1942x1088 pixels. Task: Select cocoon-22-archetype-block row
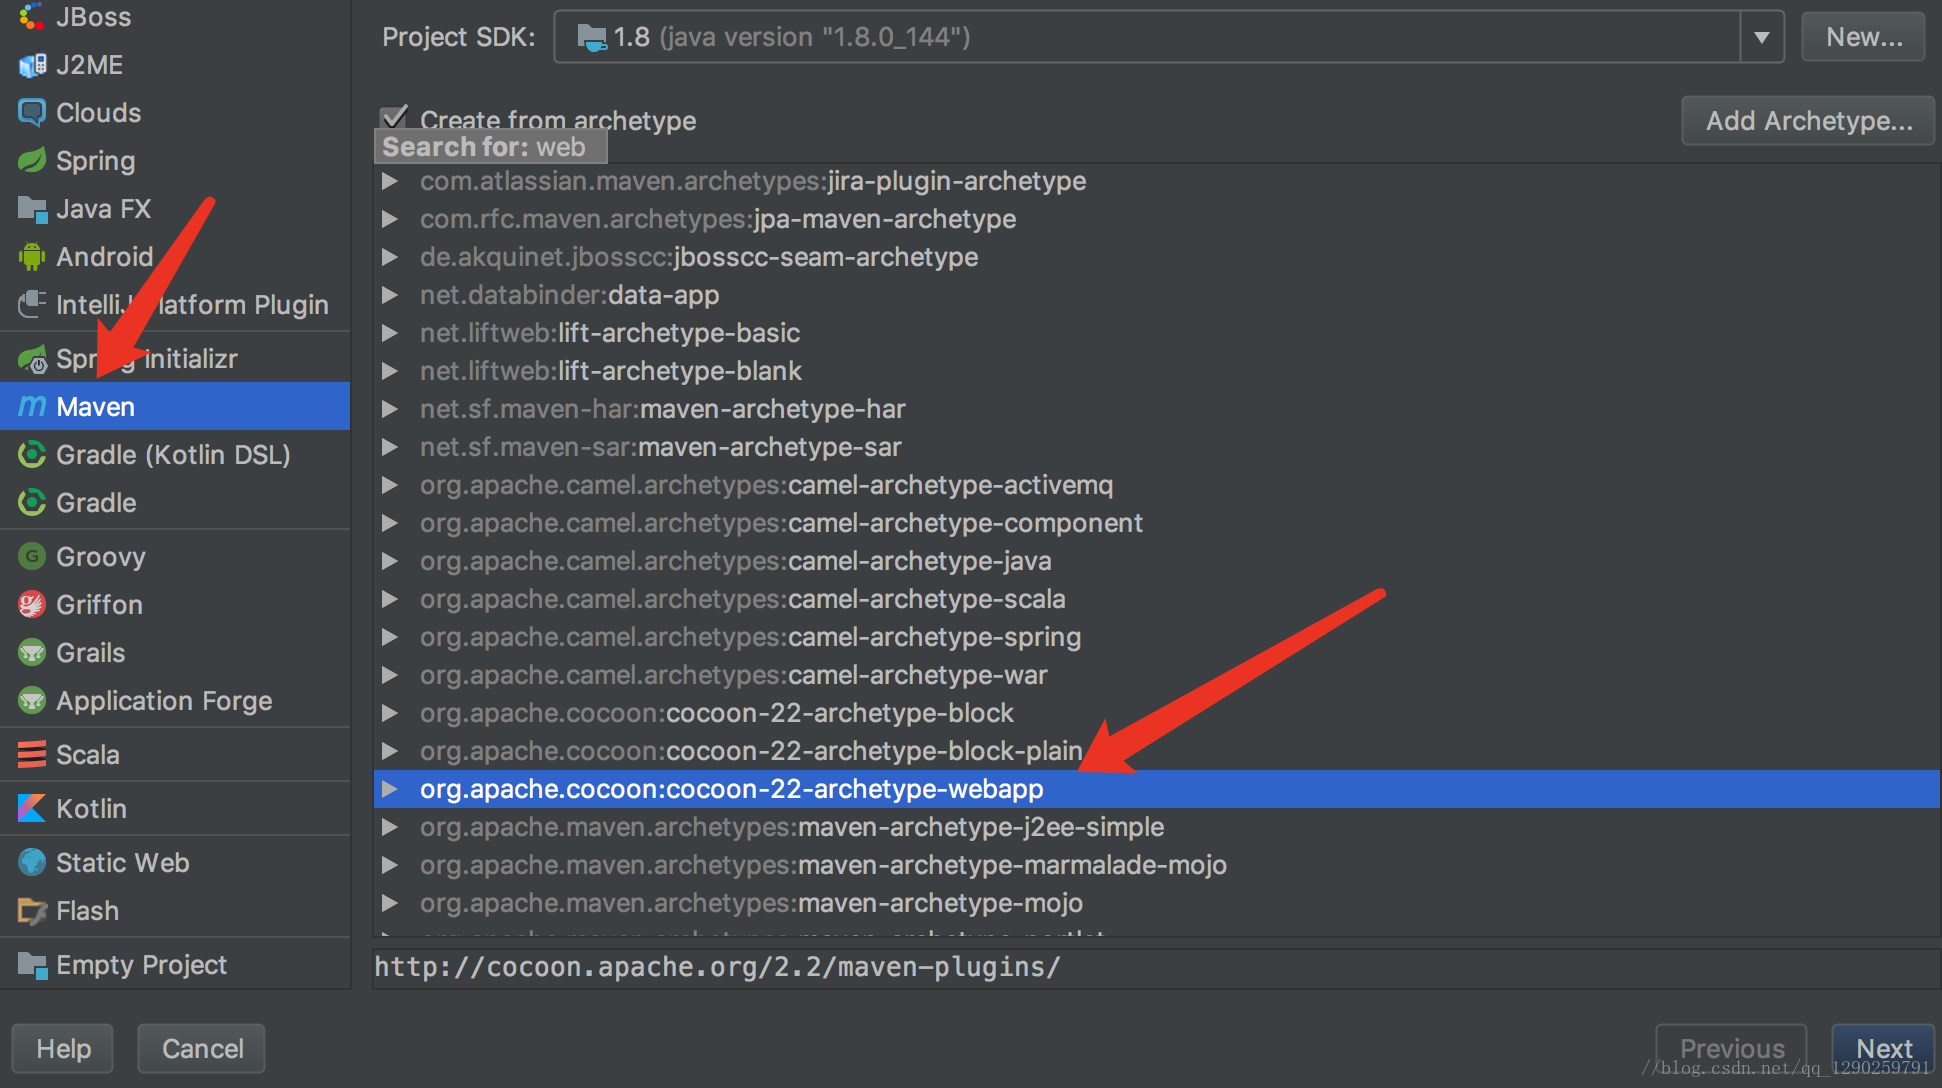coord(1157,713)
